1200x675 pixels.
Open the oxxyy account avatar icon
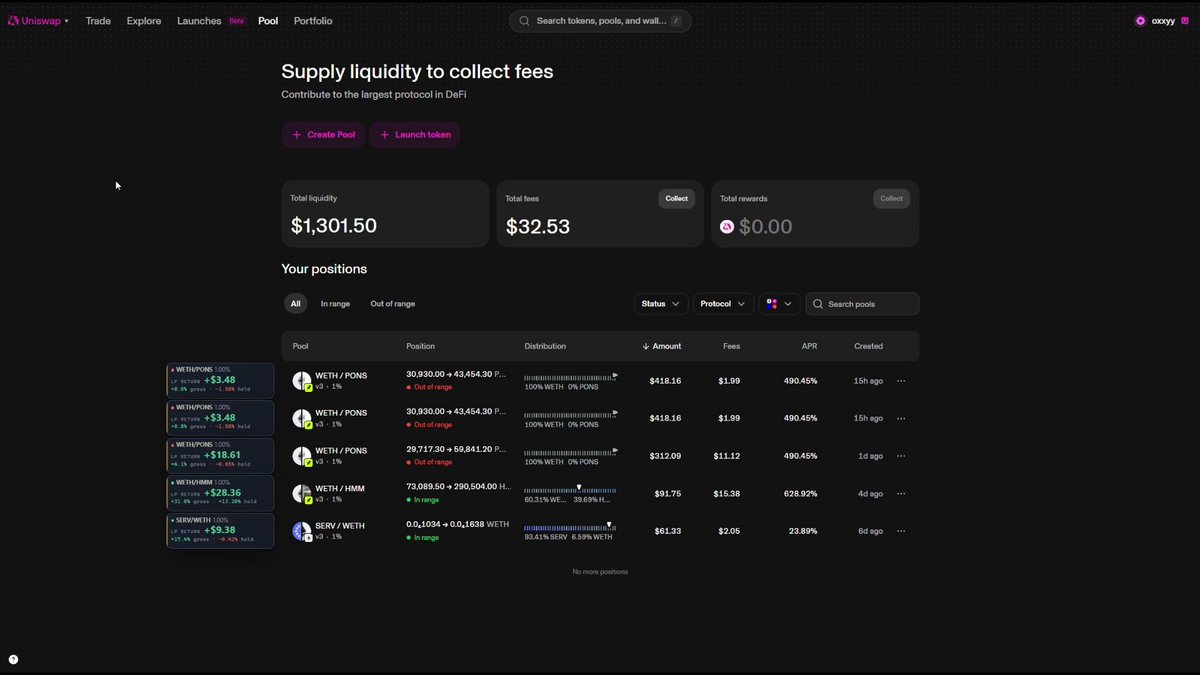[1140, 21]
